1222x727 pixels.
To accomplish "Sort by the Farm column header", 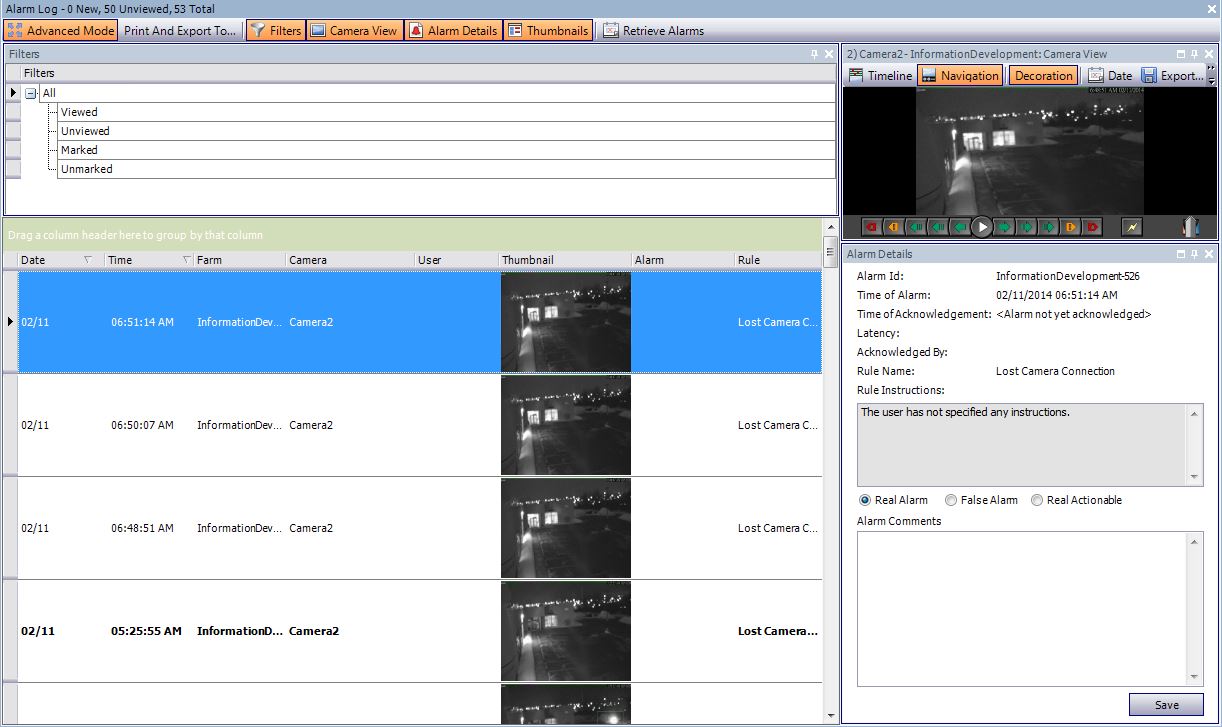I will (x=239, y=260).
